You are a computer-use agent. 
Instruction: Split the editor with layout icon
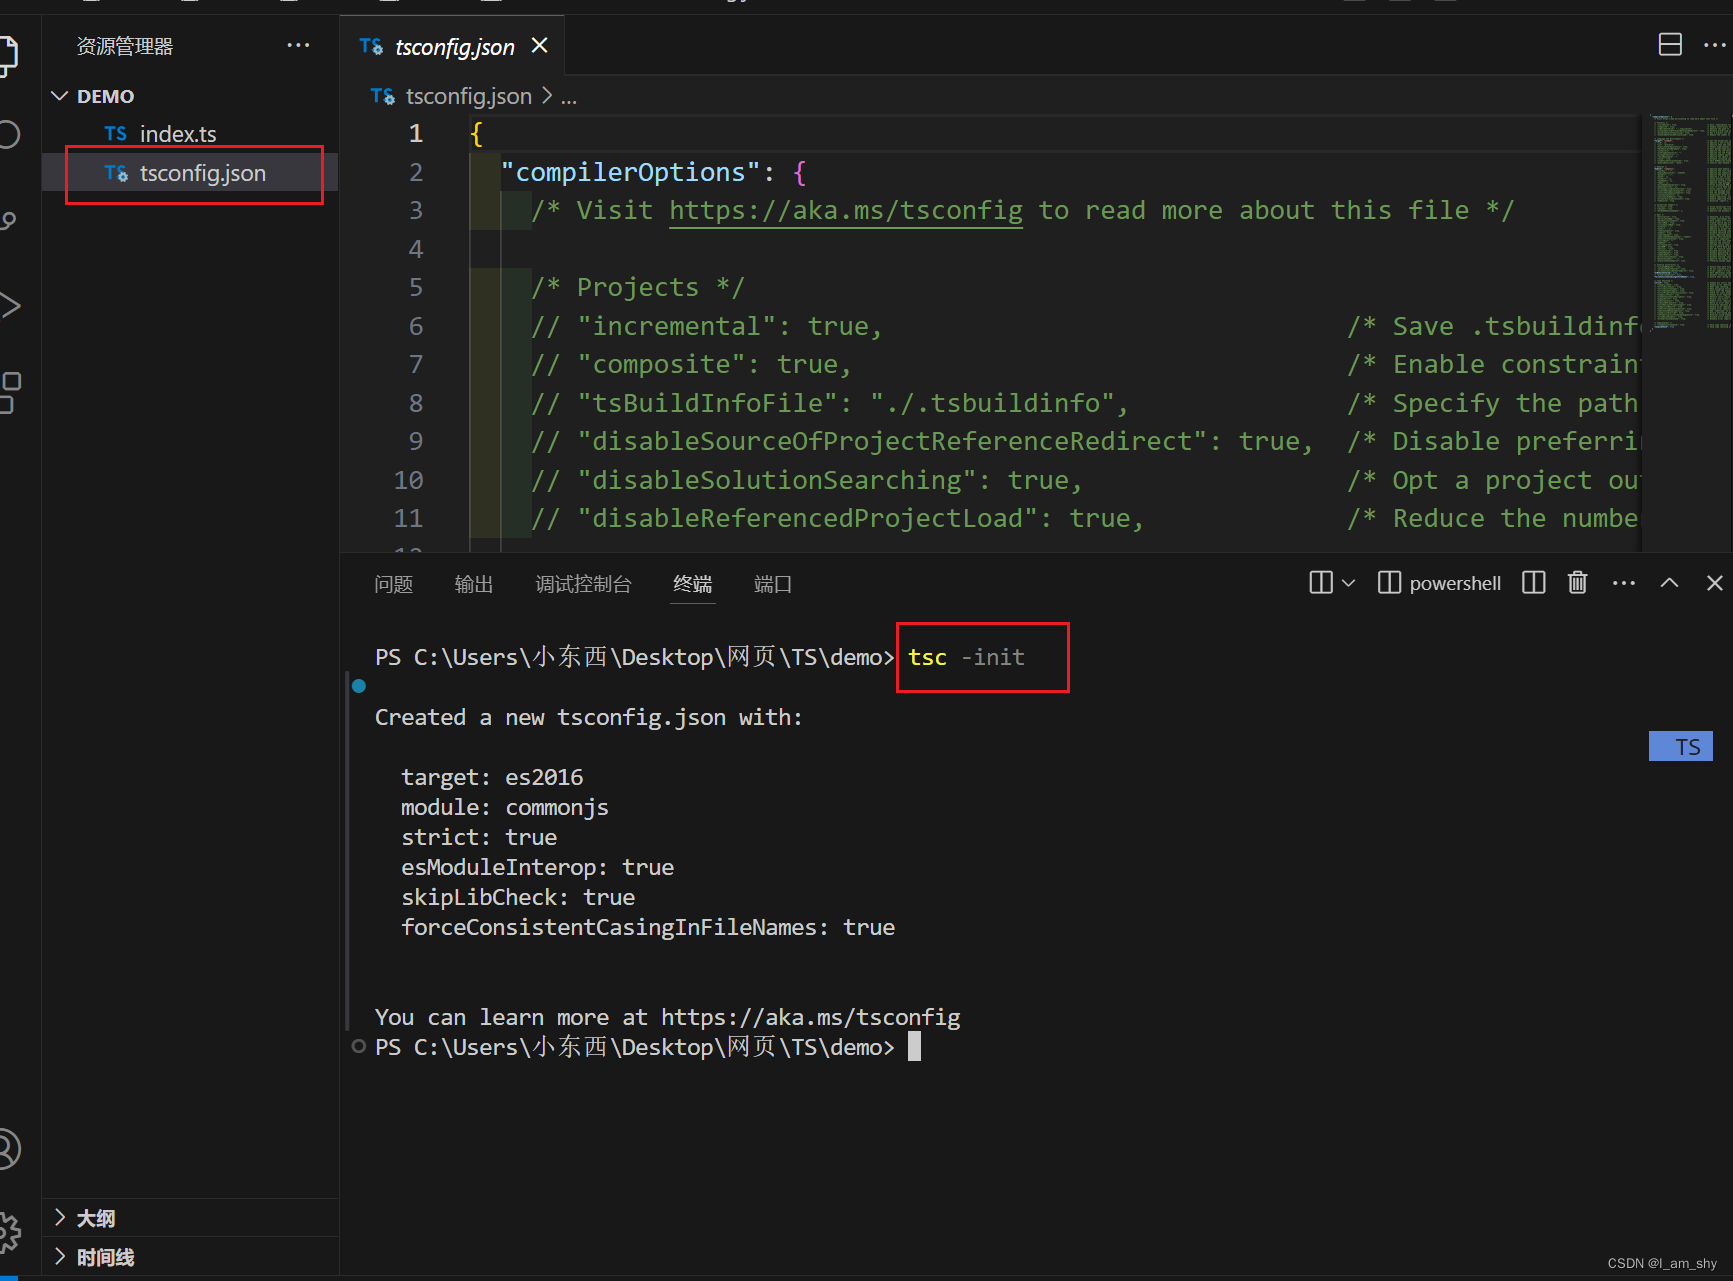click(1670, 45)
